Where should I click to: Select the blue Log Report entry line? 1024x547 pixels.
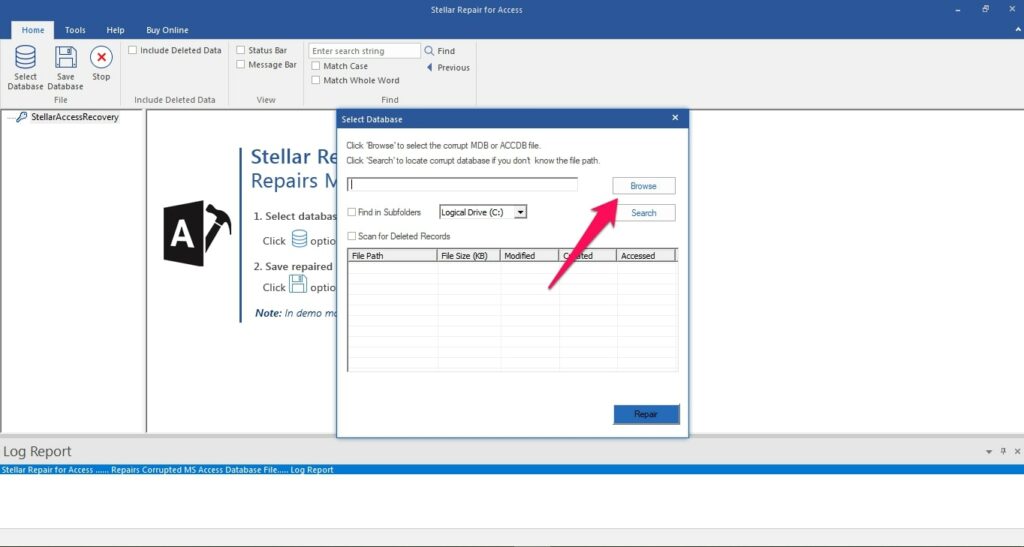pos(512,469)
